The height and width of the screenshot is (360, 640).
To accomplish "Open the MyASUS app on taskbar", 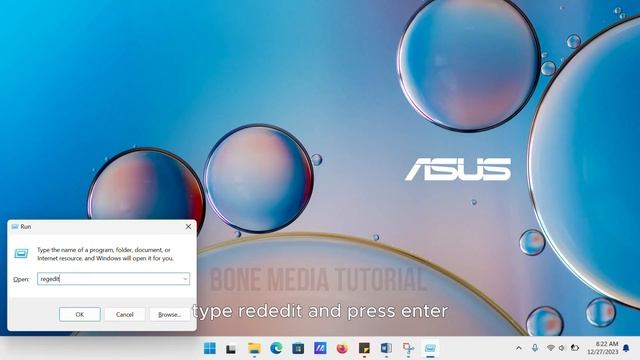I will point(320,348).
